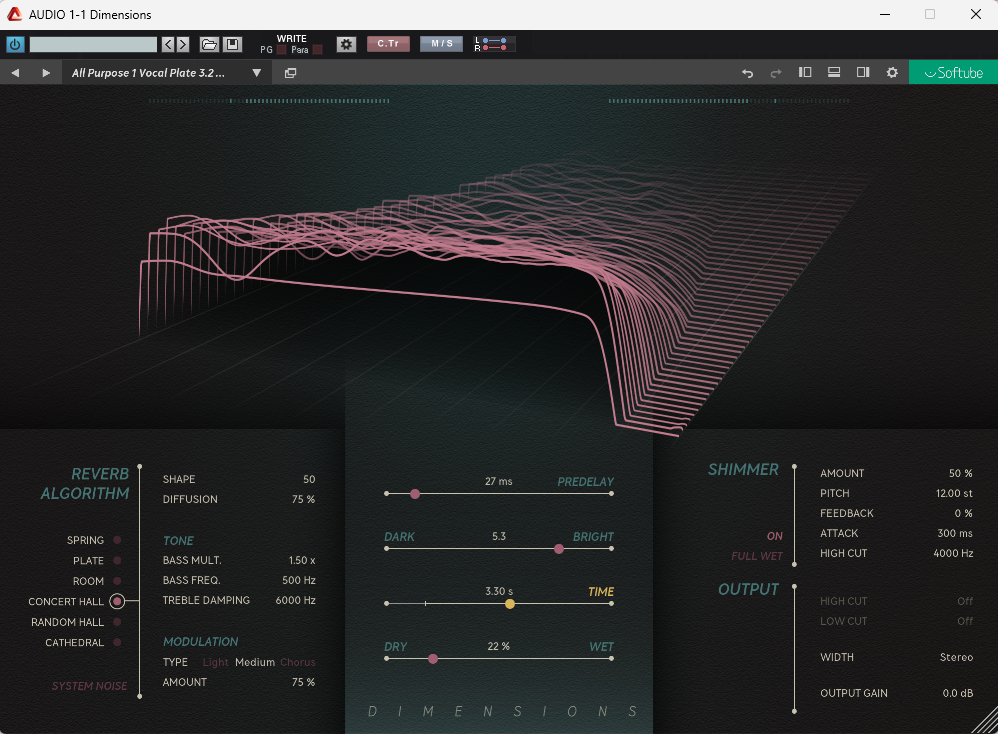Undo the last parameter change
The height and width of the screenshot is (734, 998).
pos(747,73)
